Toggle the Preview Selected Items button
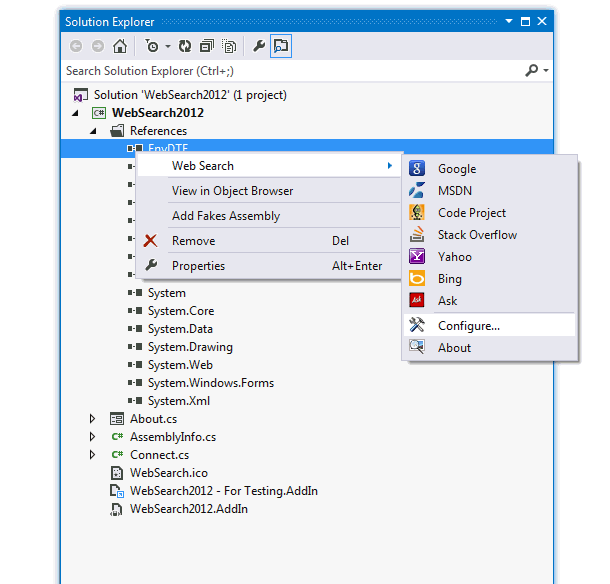 click(x=281, y=46)
